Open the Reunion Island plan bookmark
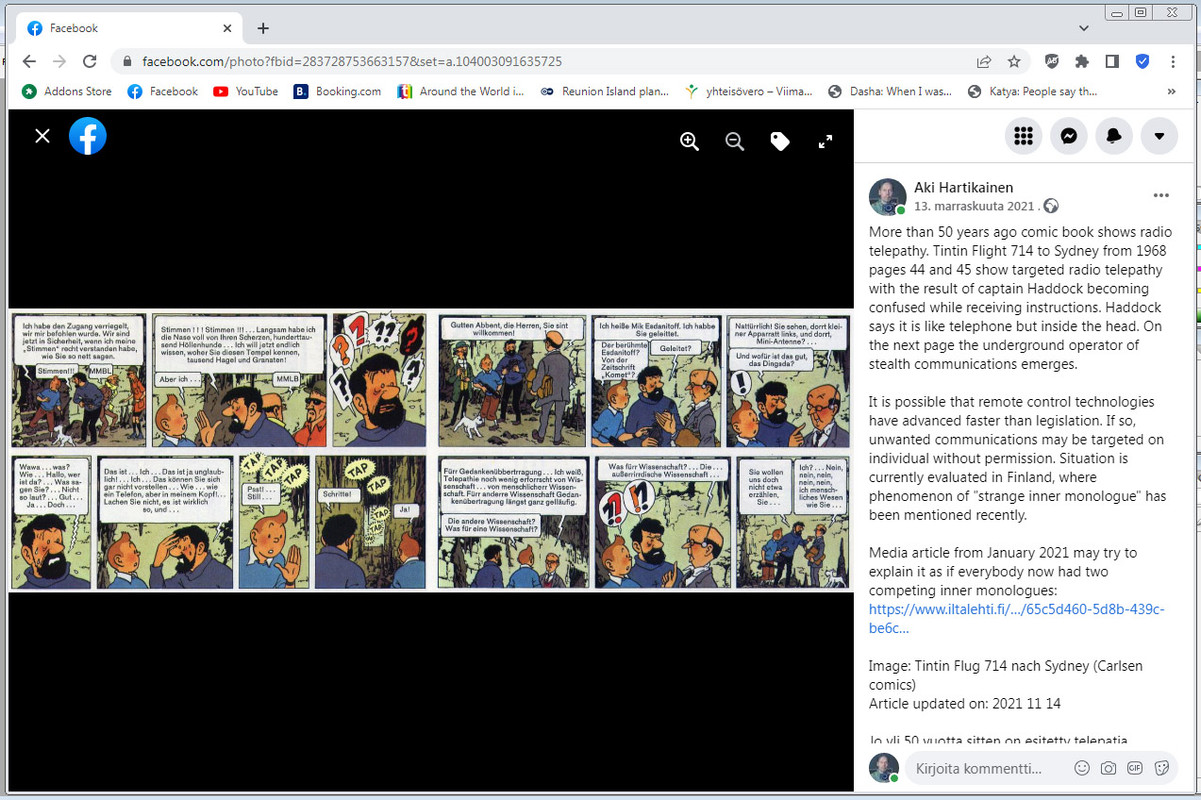 pos(604,91)
